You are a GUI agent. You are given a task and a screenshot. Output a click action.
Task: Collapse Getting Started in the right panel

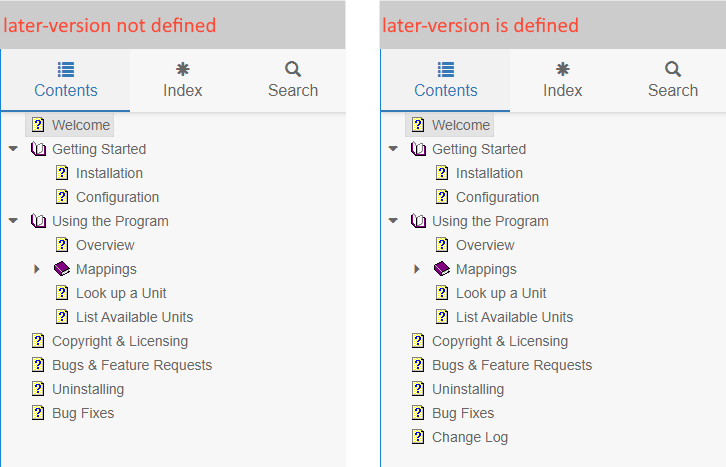coord(393,149)
